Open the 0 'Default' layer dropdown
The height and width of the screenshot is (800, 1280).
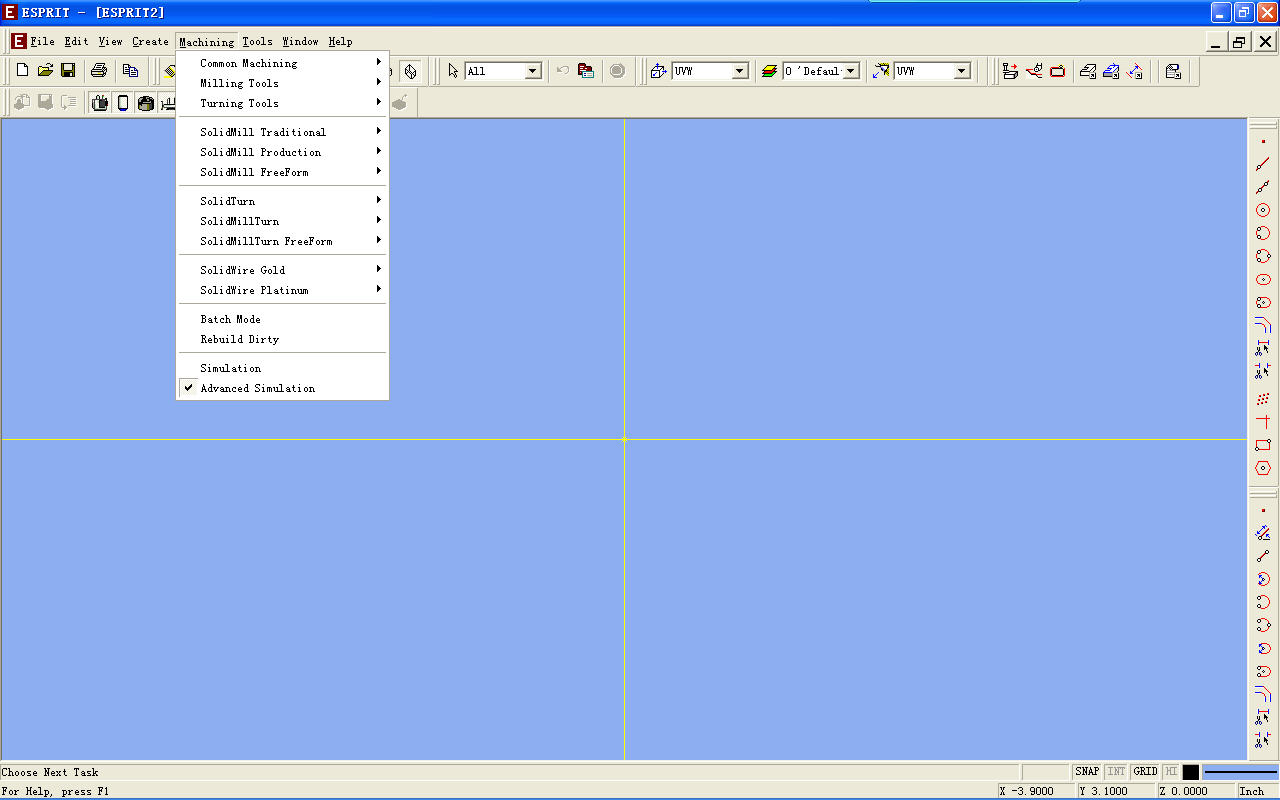[851, 71]
